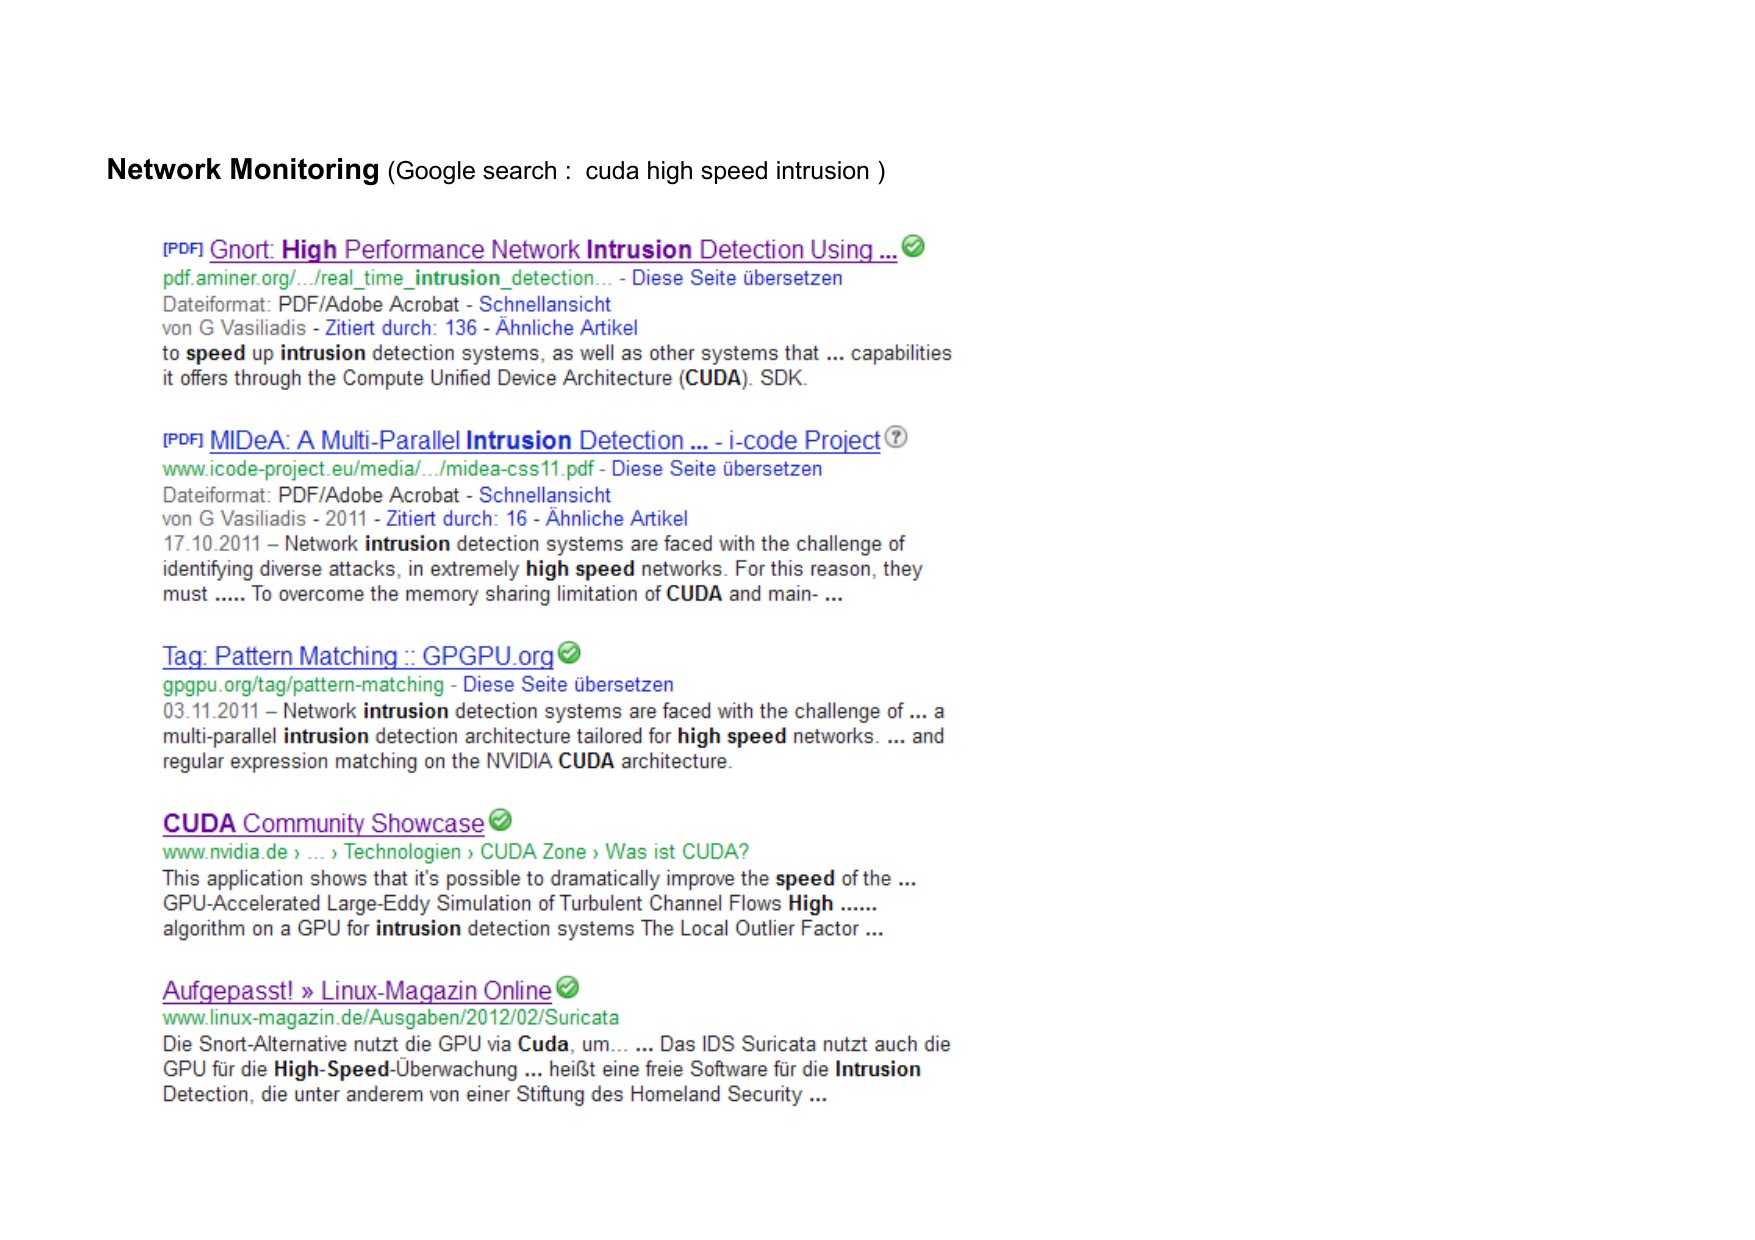Open MIDeA Multi-Parallel Intrusion Detection link

pyautogui.click(x=544, y=441)
